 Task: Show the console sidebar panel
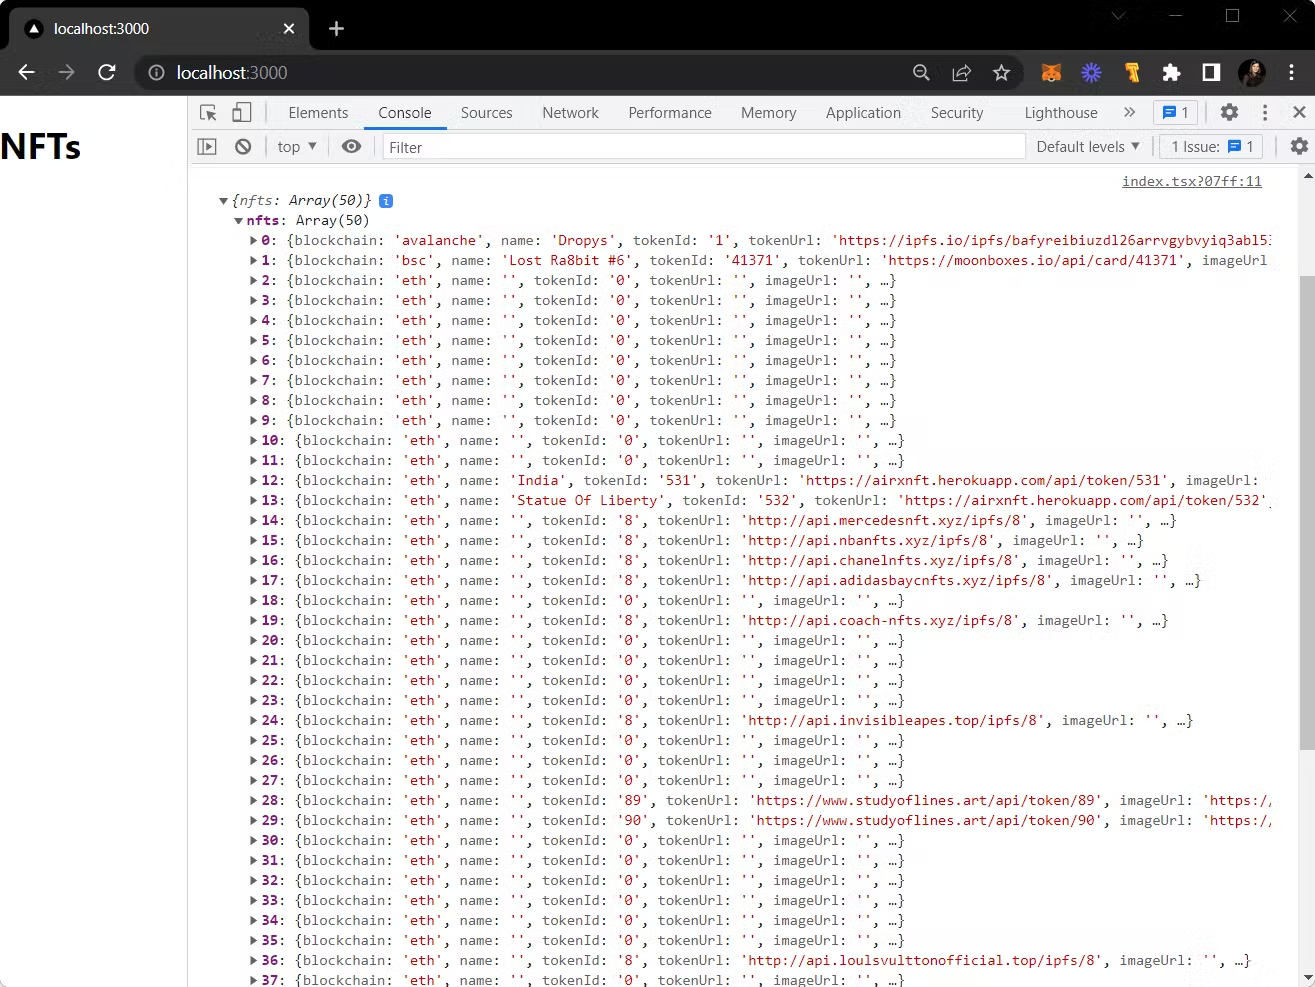[207, 147]
